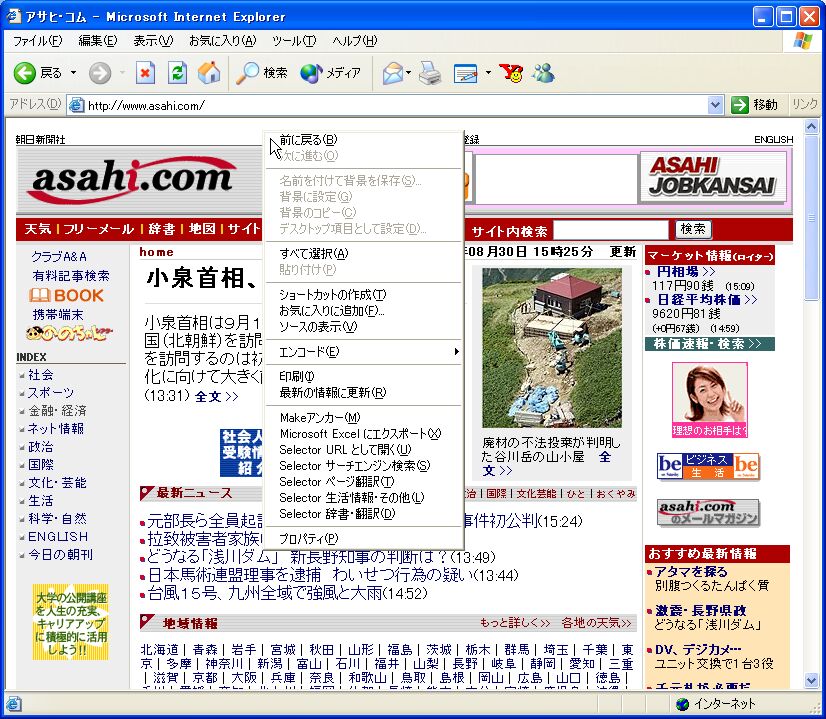Open the スポーツ index link
The height and width of the screenshot is (719, 826).
pos(51,392)
